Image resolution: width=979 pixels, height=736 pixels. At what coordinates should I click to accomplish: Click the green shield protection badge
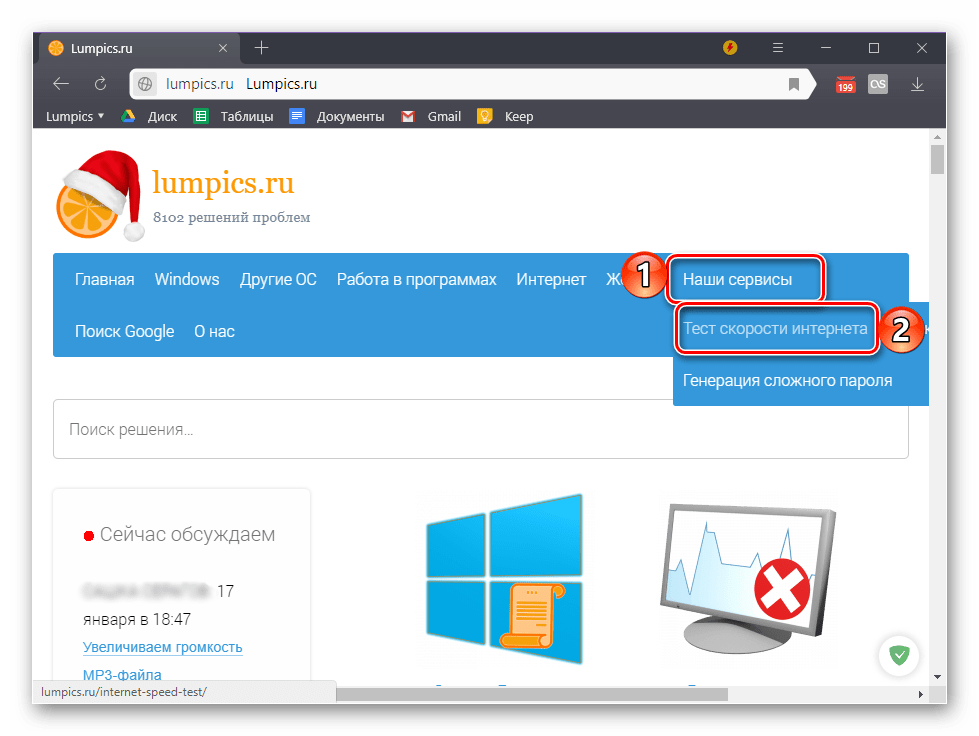pyautogui.click(x=900, y=656)
